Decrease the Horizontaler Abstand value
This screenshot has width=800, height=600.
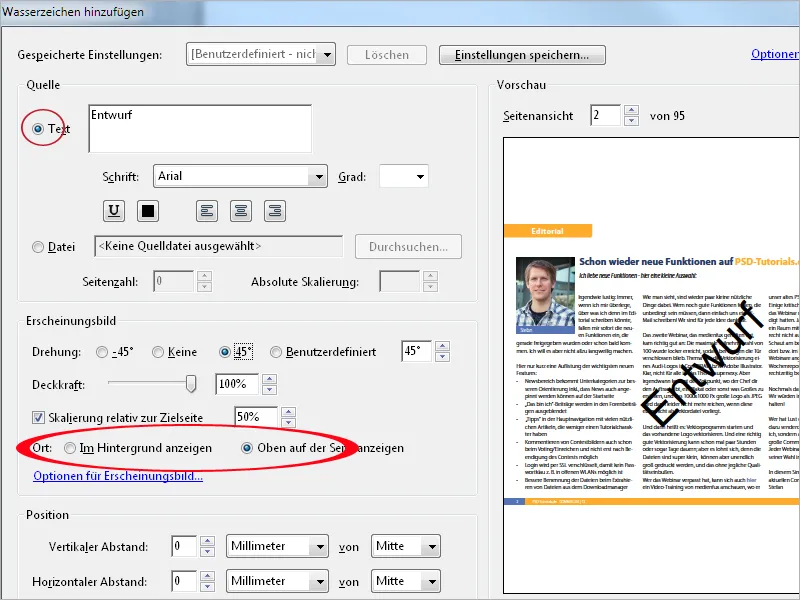[x=207, y=587]
